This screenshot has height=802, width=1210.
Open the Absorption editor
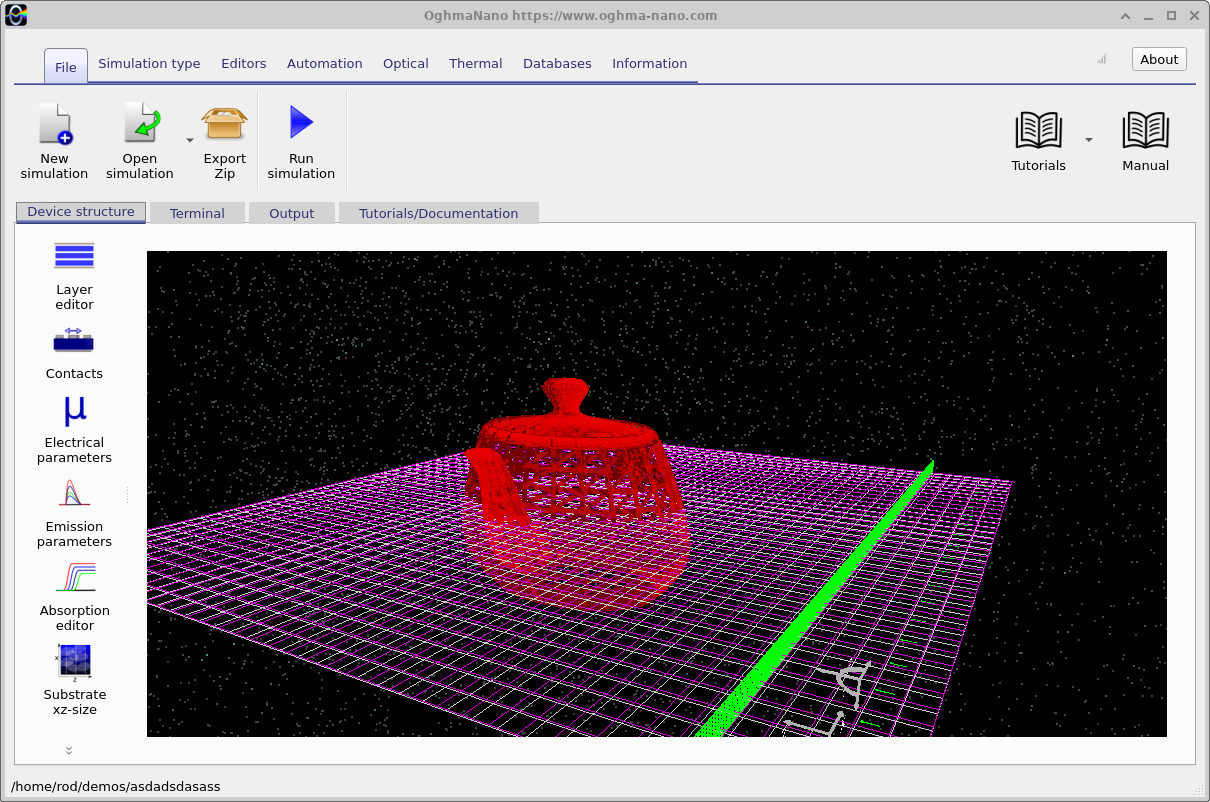(x=74, y=598)
